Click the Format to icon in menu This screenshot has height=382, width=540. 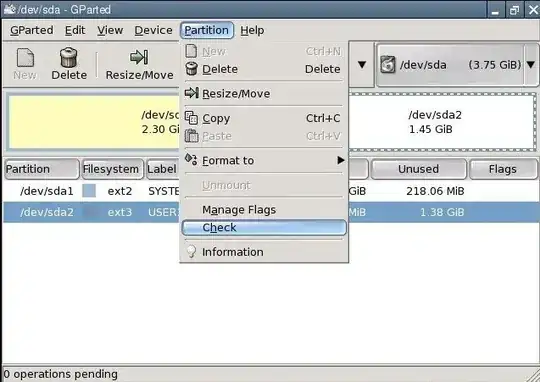tap(191, 159)
